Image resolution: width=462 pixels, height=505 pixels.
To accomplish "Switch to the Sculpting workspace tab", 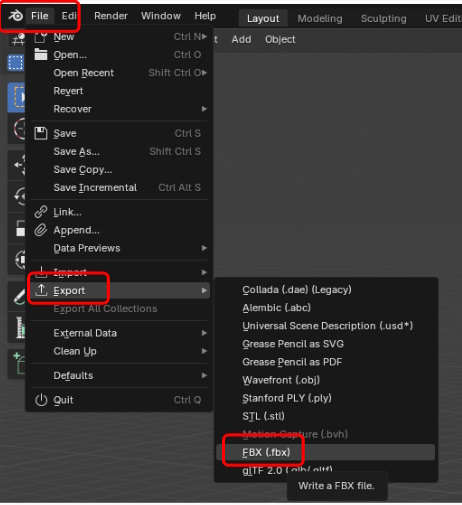I will [383, 18].
